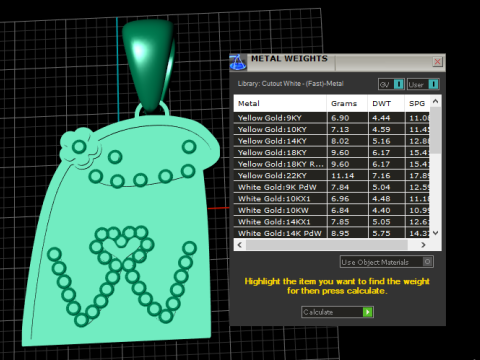Click the table scroll up arrow
Screen dimensions: 480x360
(x=435, y=101)
